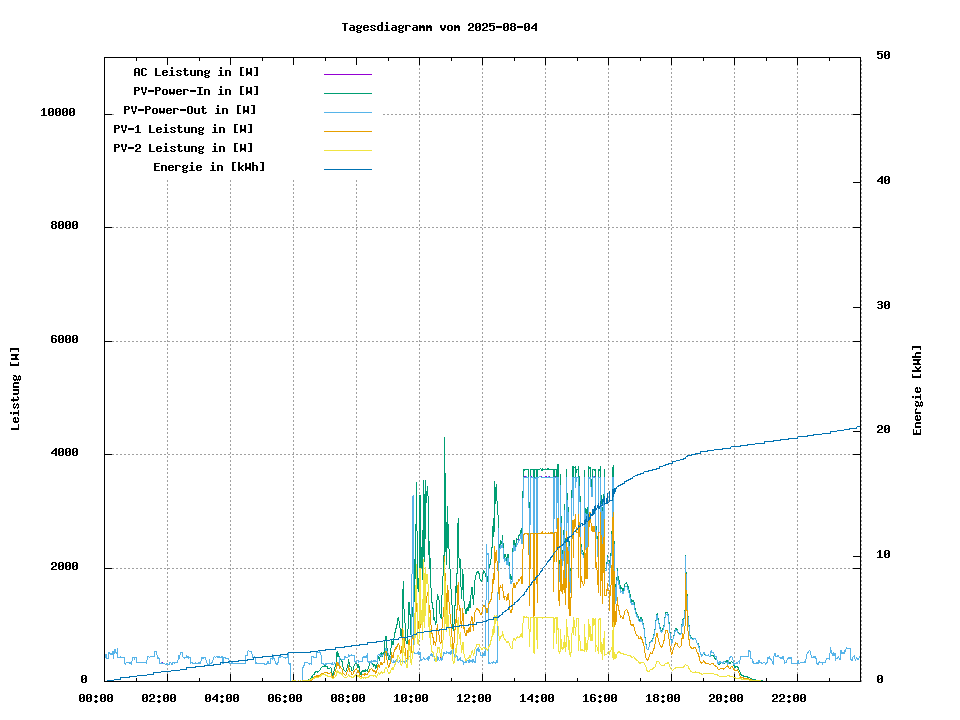The image size is (960, 720).
Task: Select the 50 value on the energy axis
Action: tap(883, 56)
